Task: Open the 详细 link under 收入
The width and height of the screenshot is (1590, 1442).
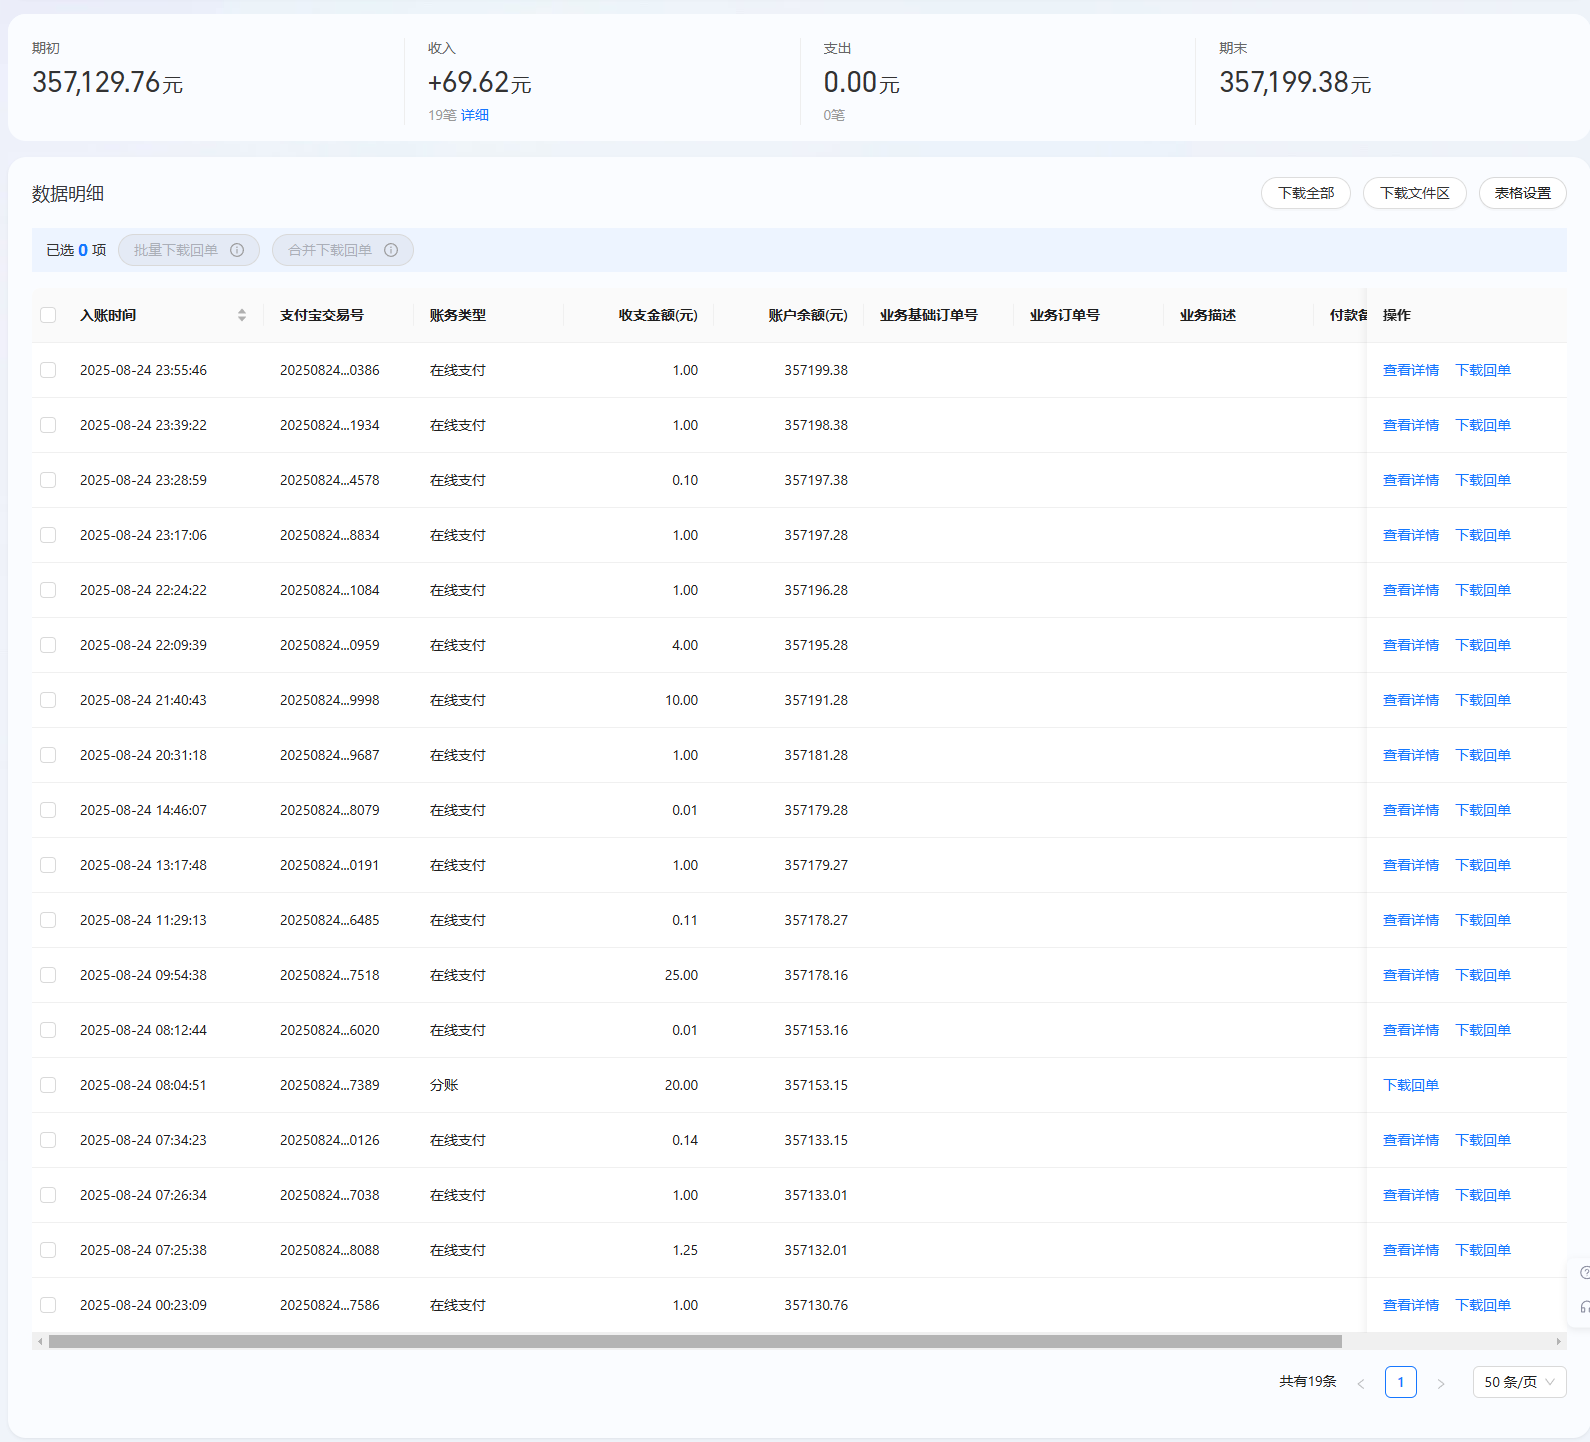Action: tap(475, 115)
